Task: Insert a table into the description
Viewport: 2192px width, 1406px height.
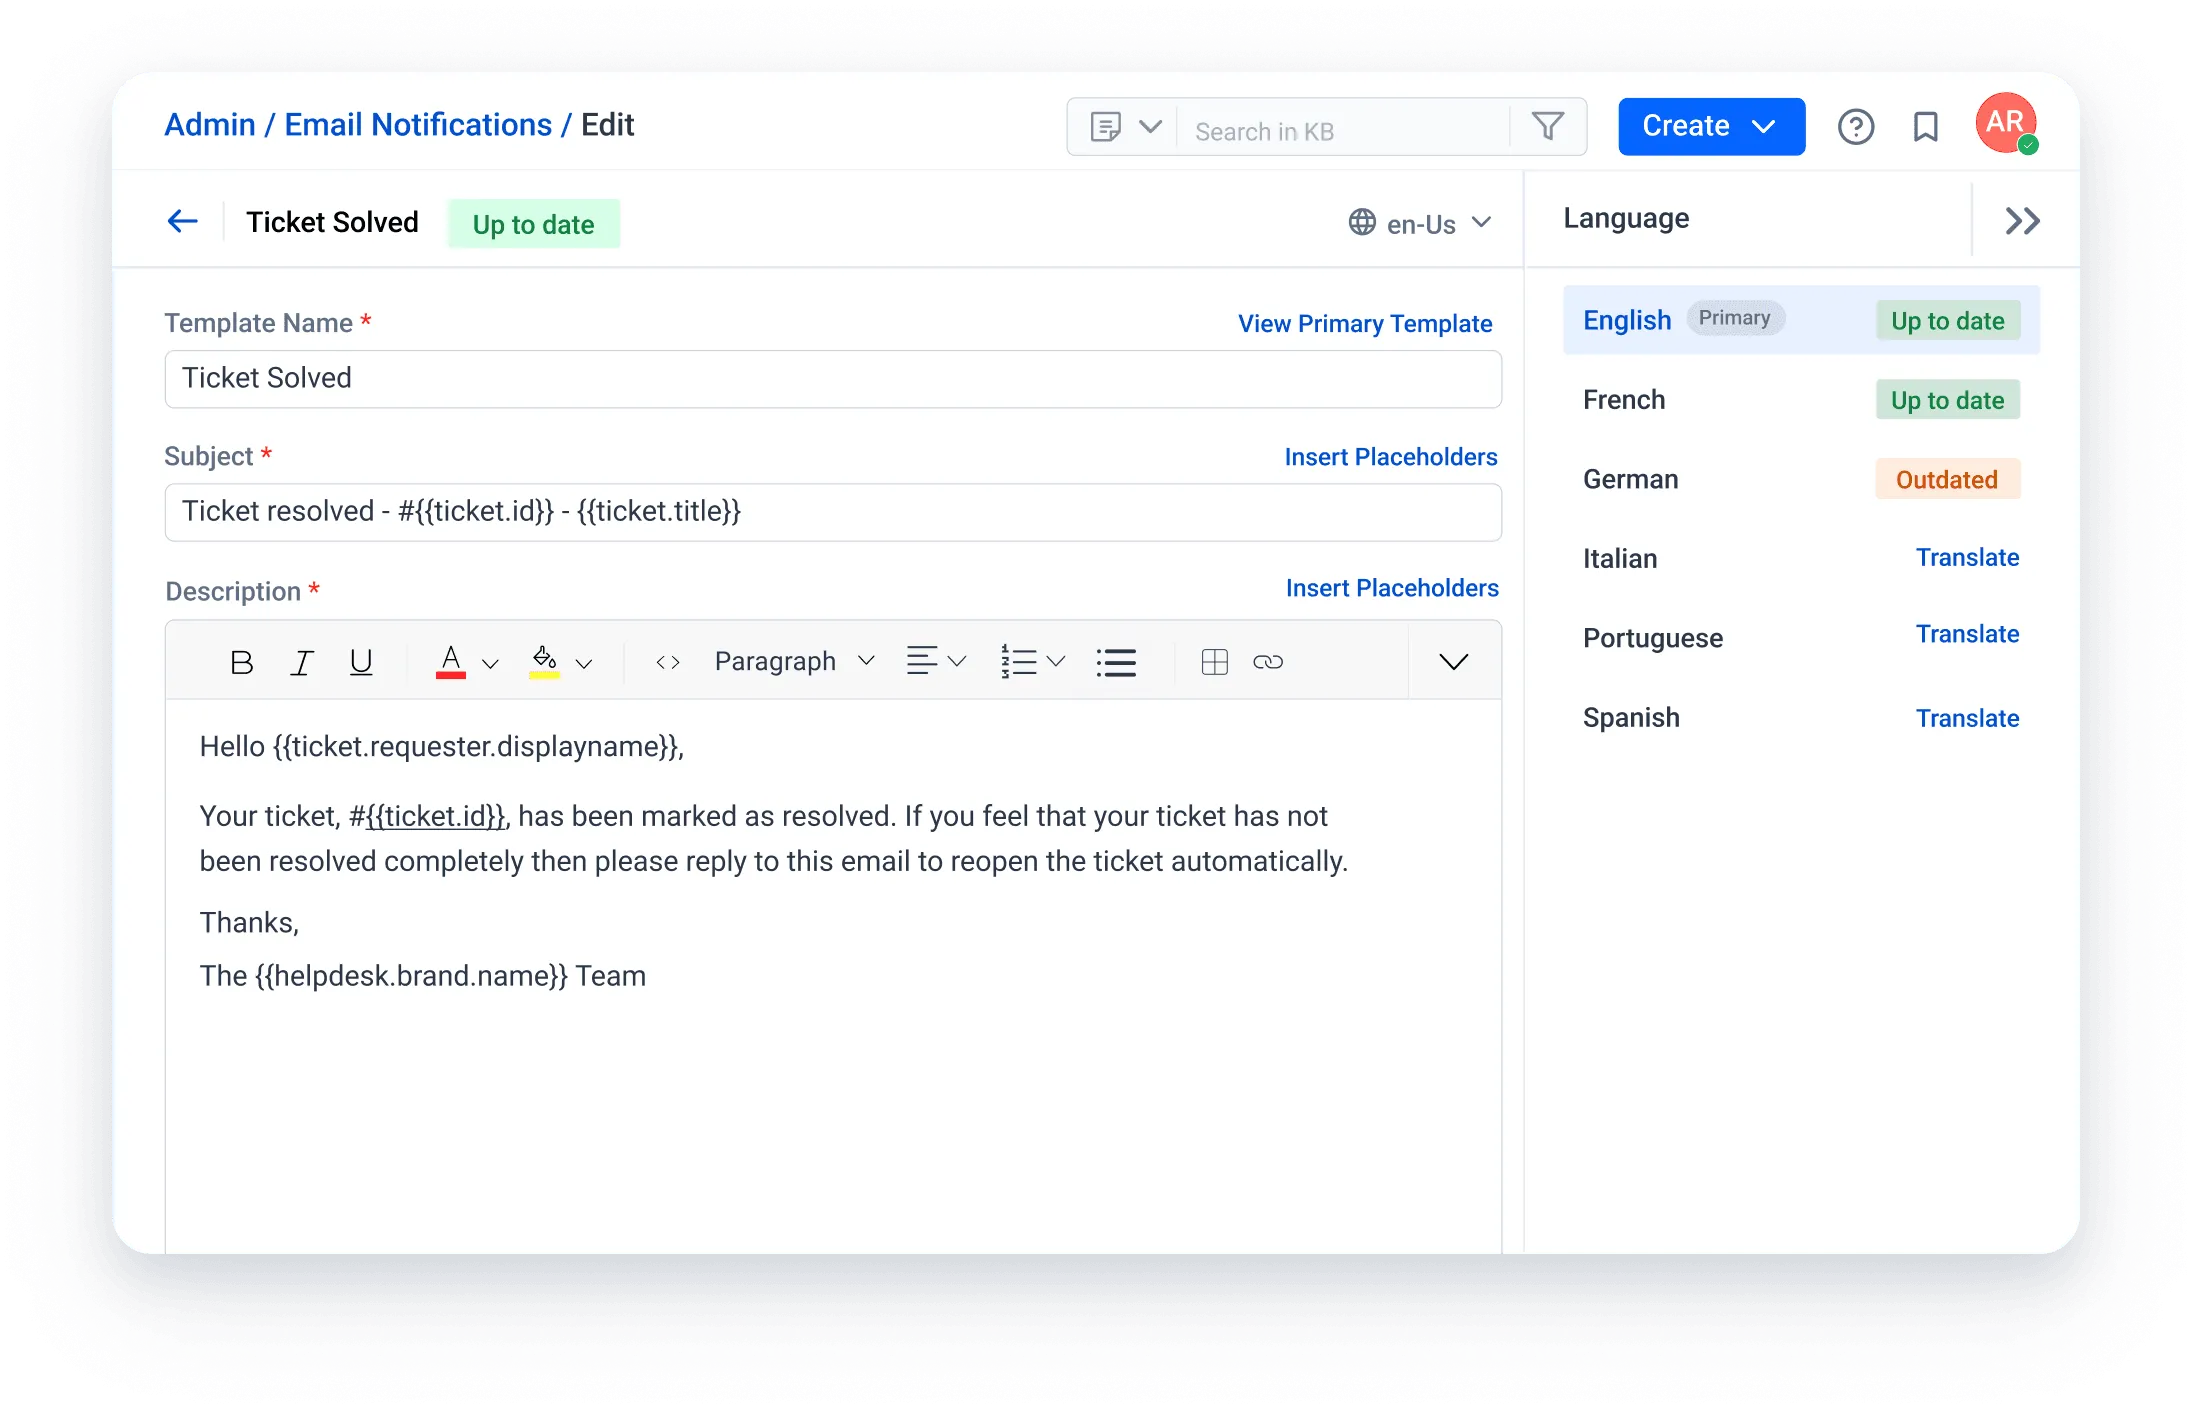Action: click(1214, 661)
